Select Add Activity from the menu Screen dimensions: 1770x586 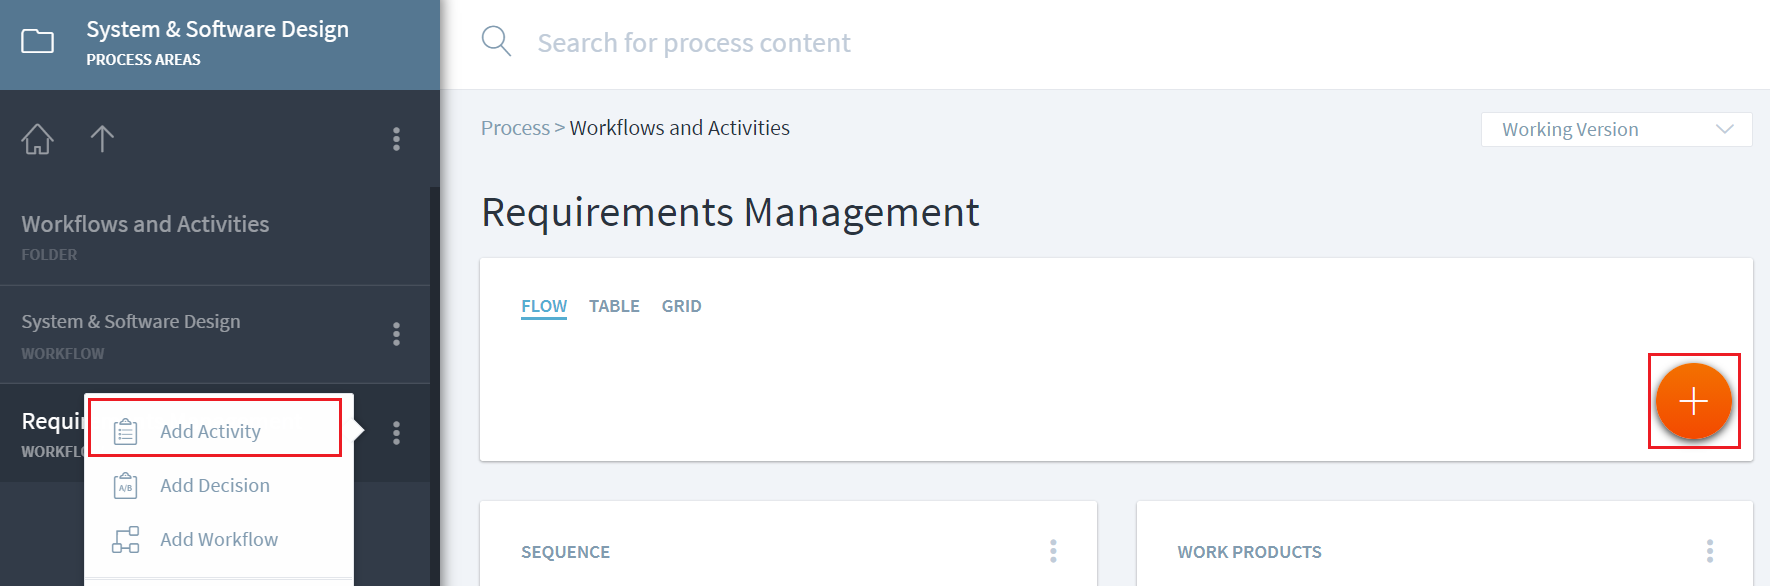pos(211,432)
